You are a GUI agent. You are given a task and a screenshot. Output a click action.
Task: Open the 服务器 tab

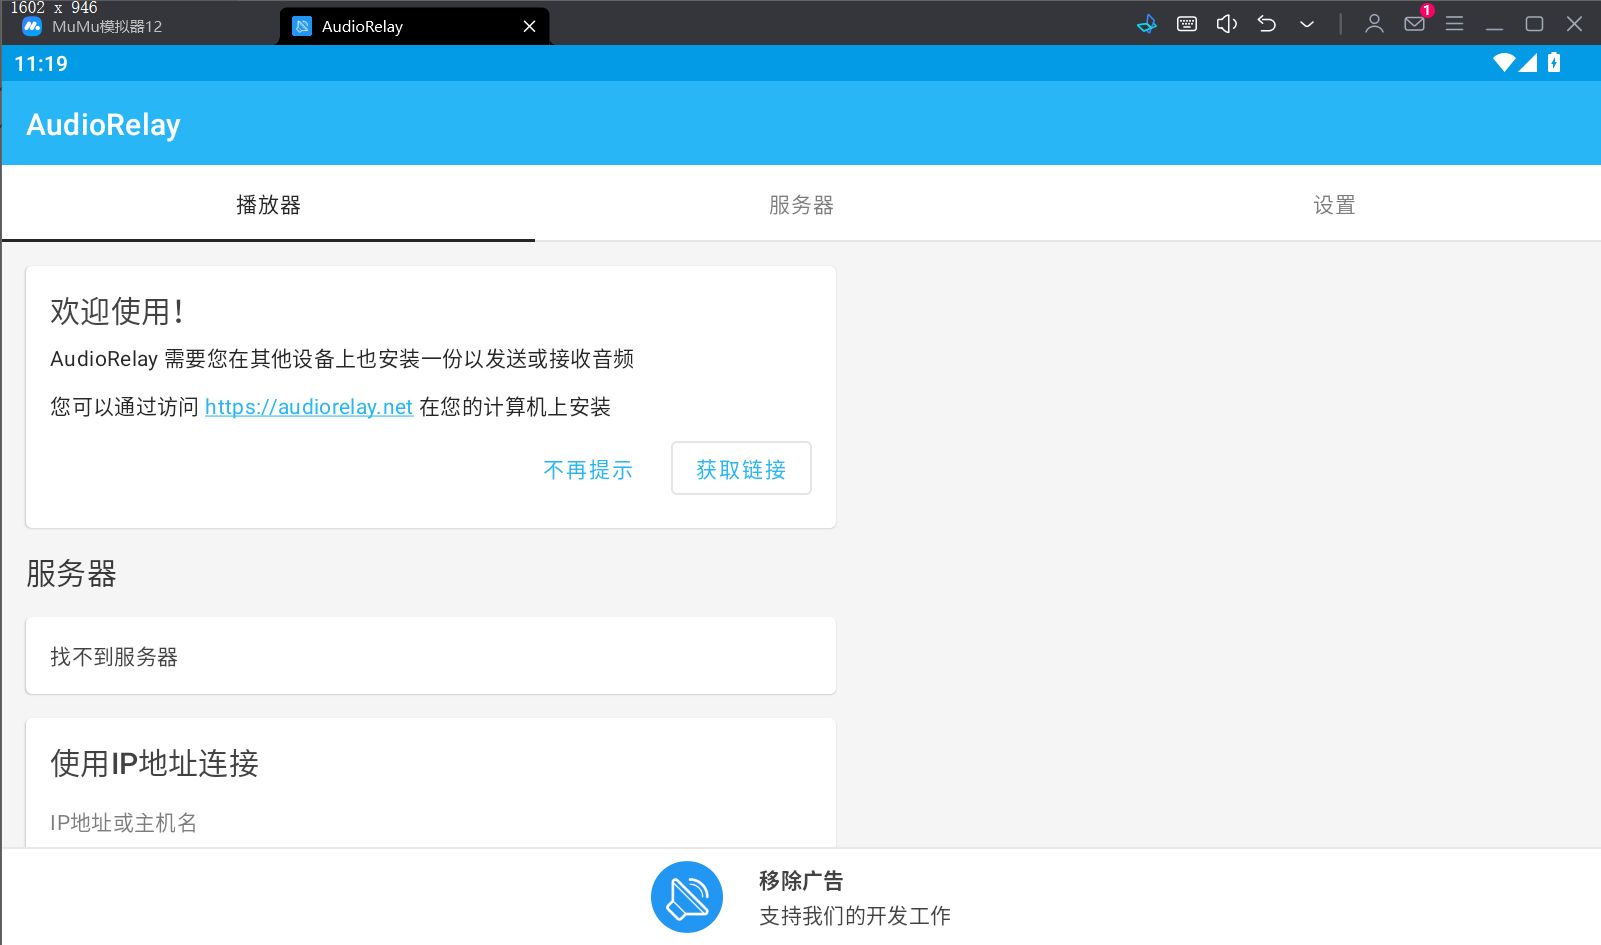801,204
